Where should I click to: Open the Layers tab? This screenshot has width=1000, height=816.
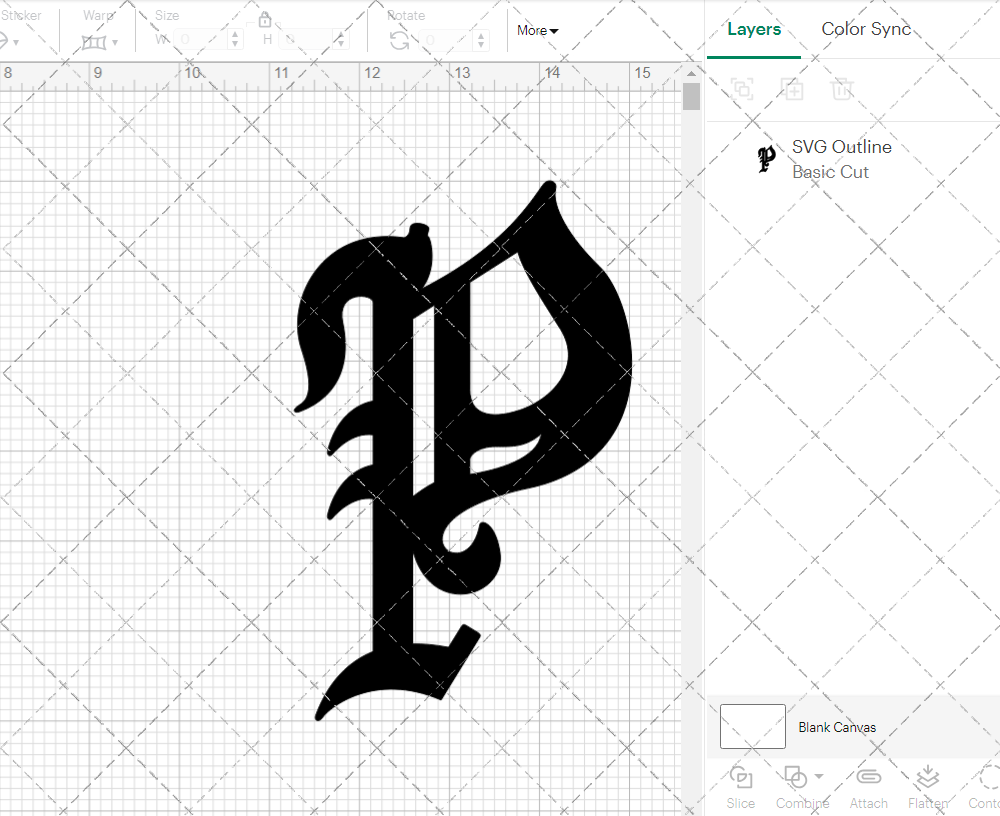754,29
